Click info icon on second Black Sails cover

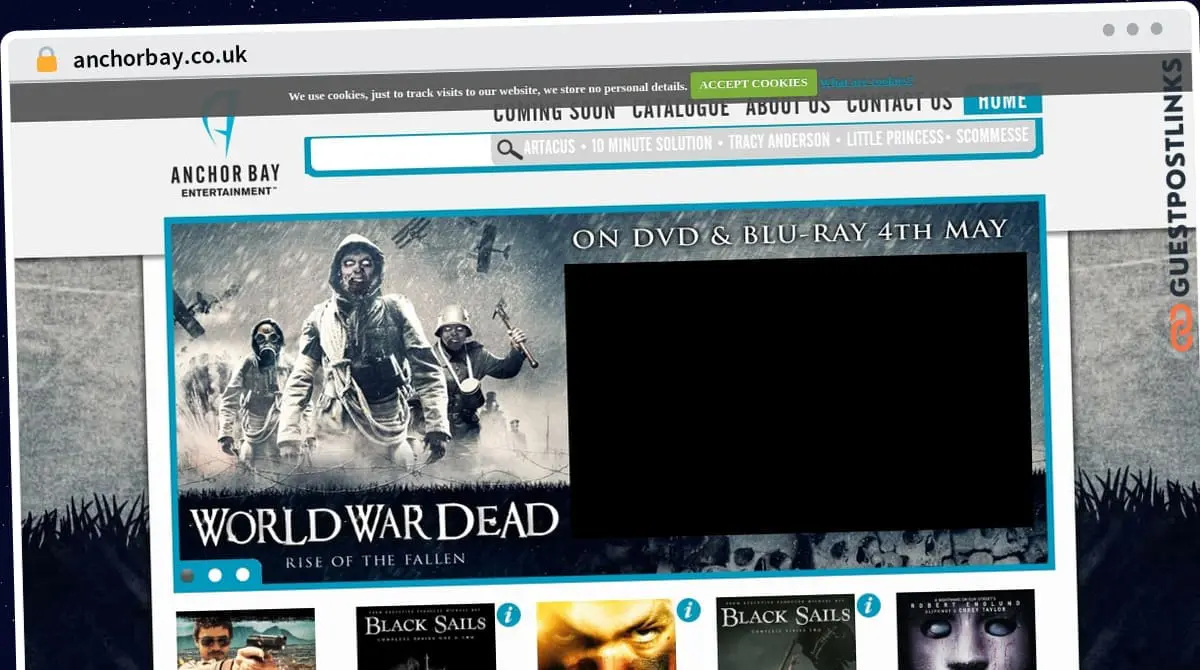tap(868, 605)
